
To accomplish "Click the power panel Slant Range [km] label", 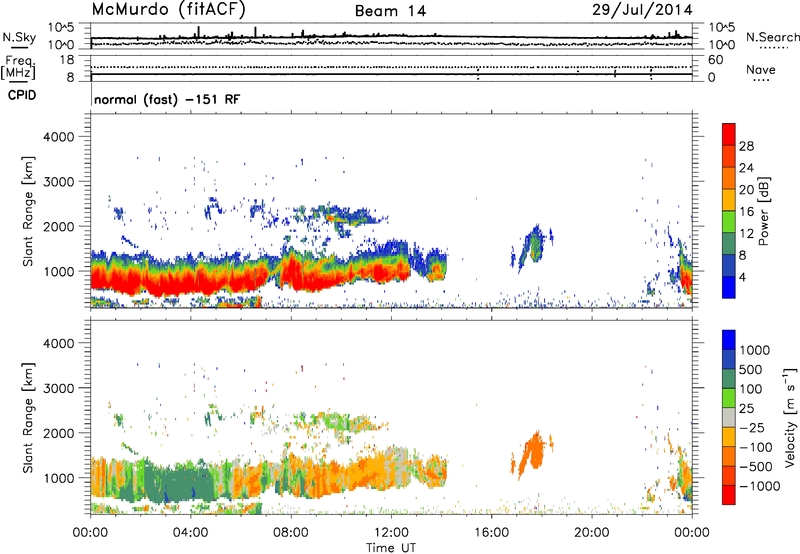I will click(x=28, y=211).
